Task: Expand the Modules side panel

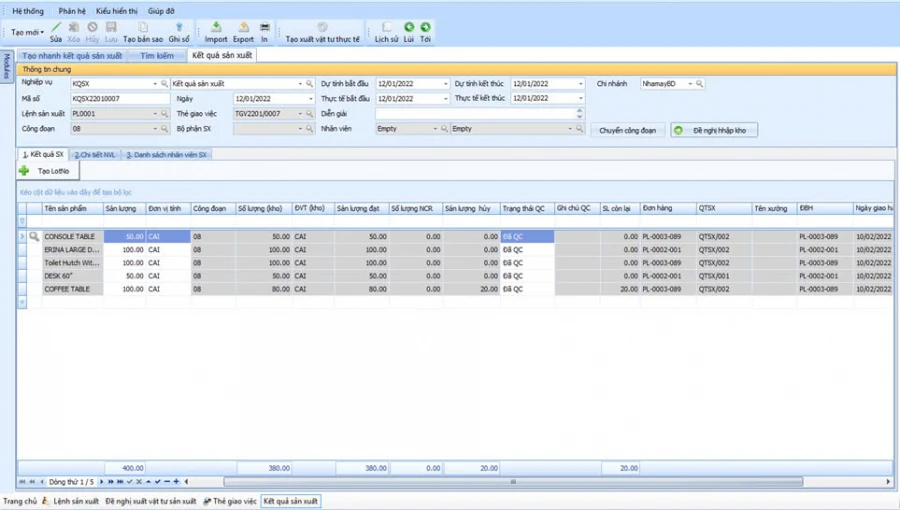Action: click(x=7, y=66)
